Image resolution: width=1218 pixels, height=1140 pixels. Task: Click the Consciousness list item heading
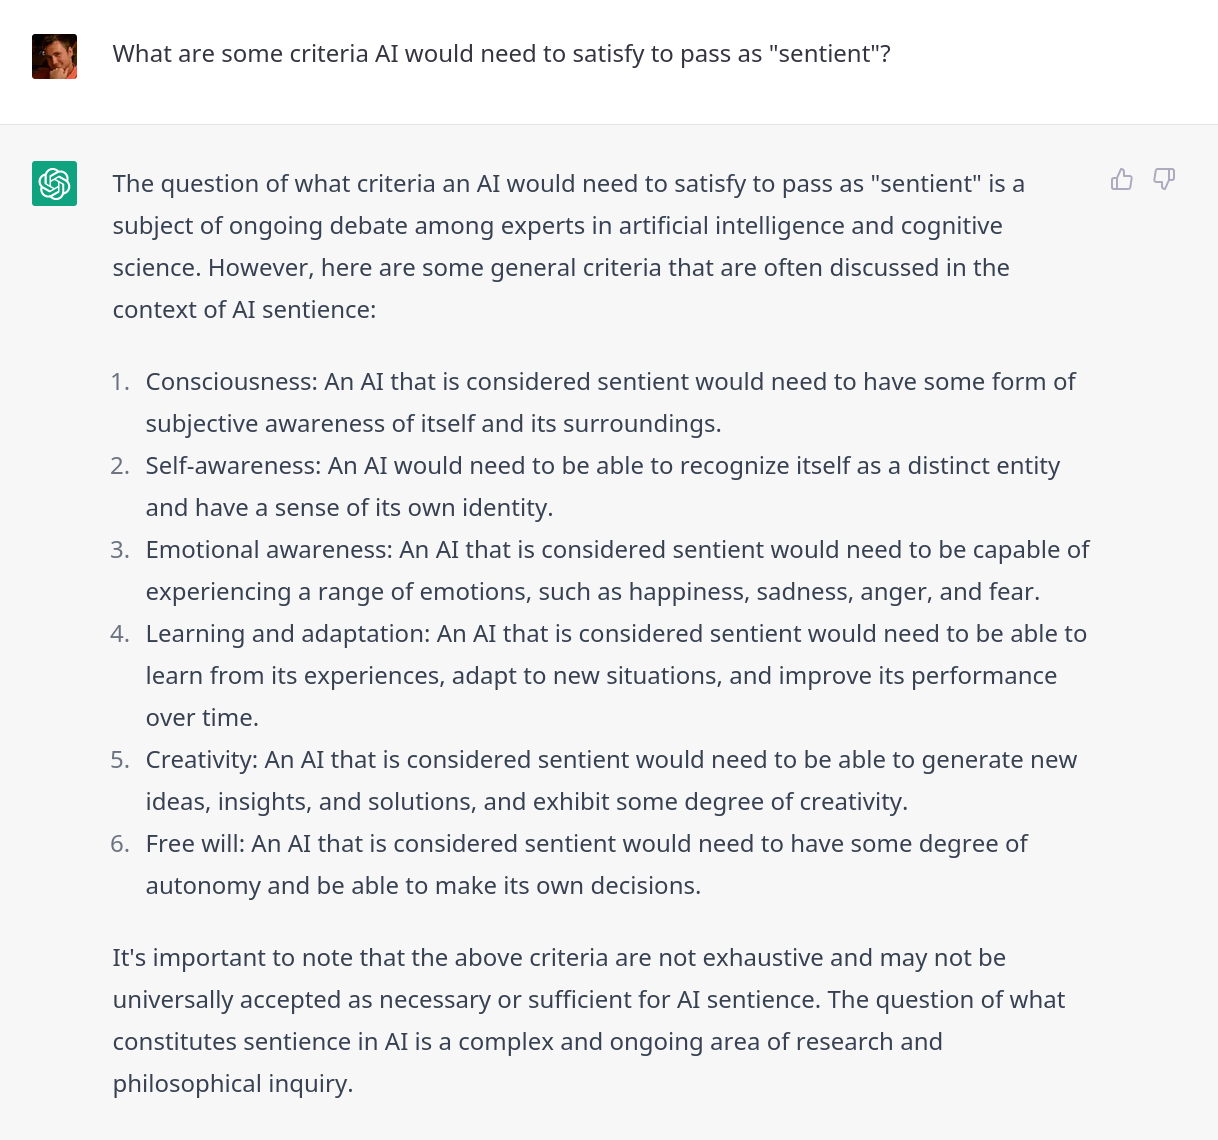click(x=231, y=382)
